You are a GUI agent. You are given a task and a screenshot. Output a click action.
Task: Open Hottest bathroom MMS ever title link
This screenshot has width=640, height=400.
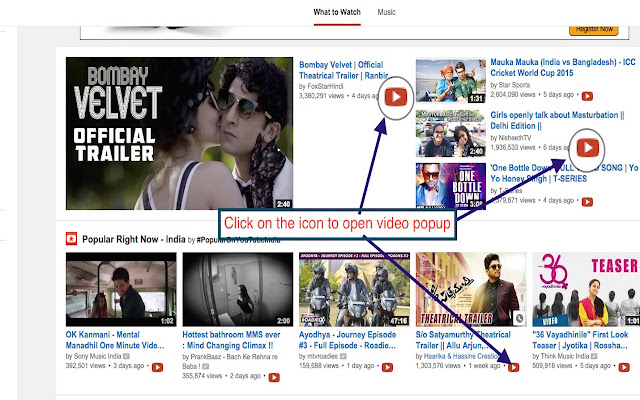(231, 340)
